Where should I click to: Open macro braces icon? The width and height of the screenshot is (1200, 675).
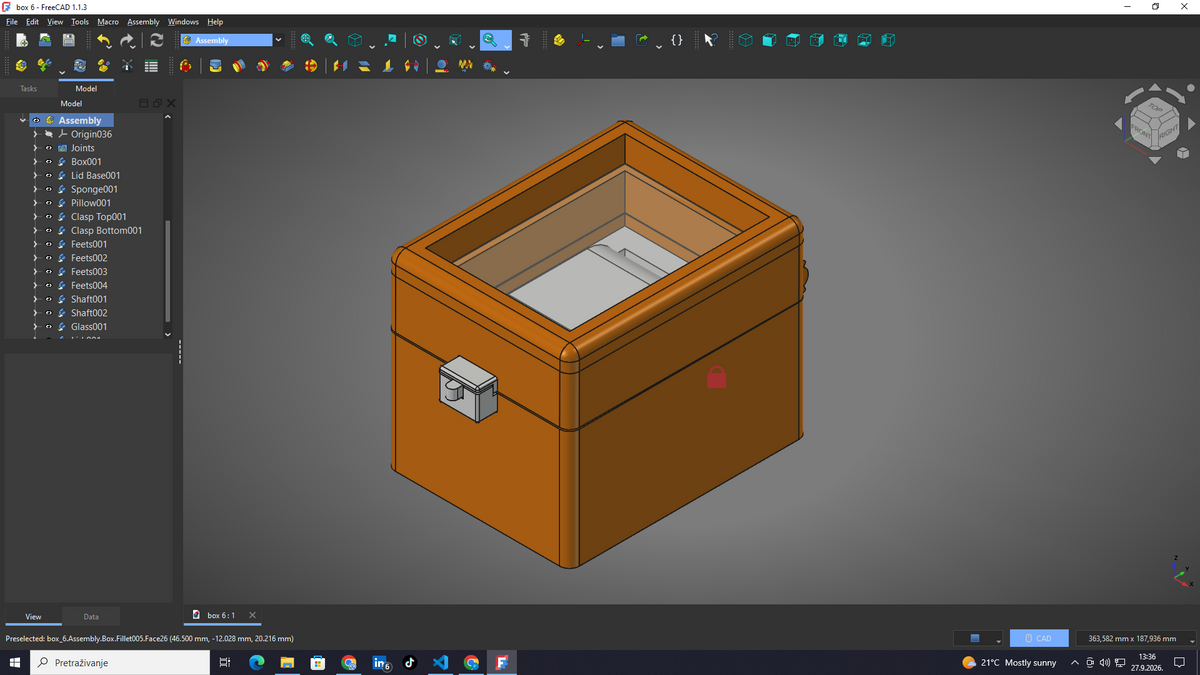point(677,40)
